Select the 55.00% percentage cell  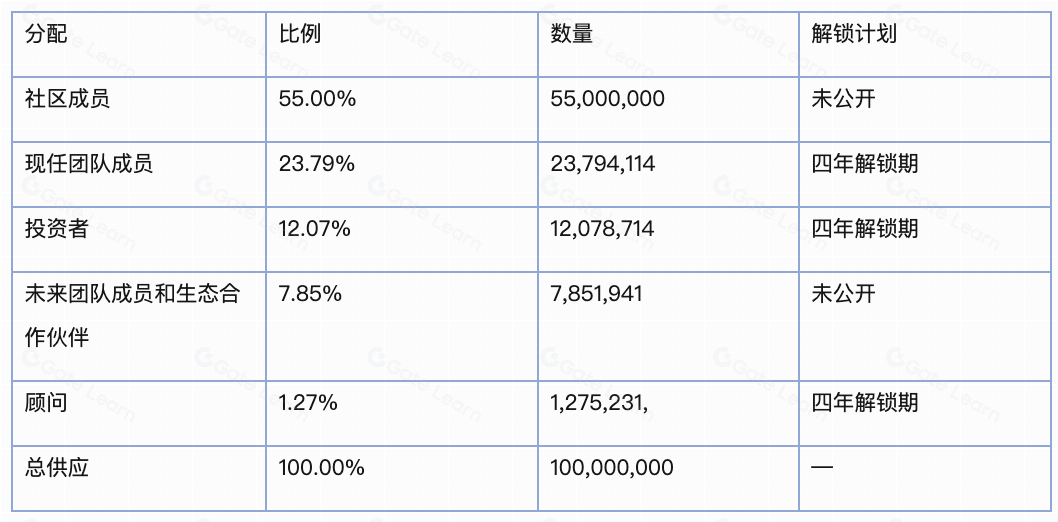pos(401,109)
